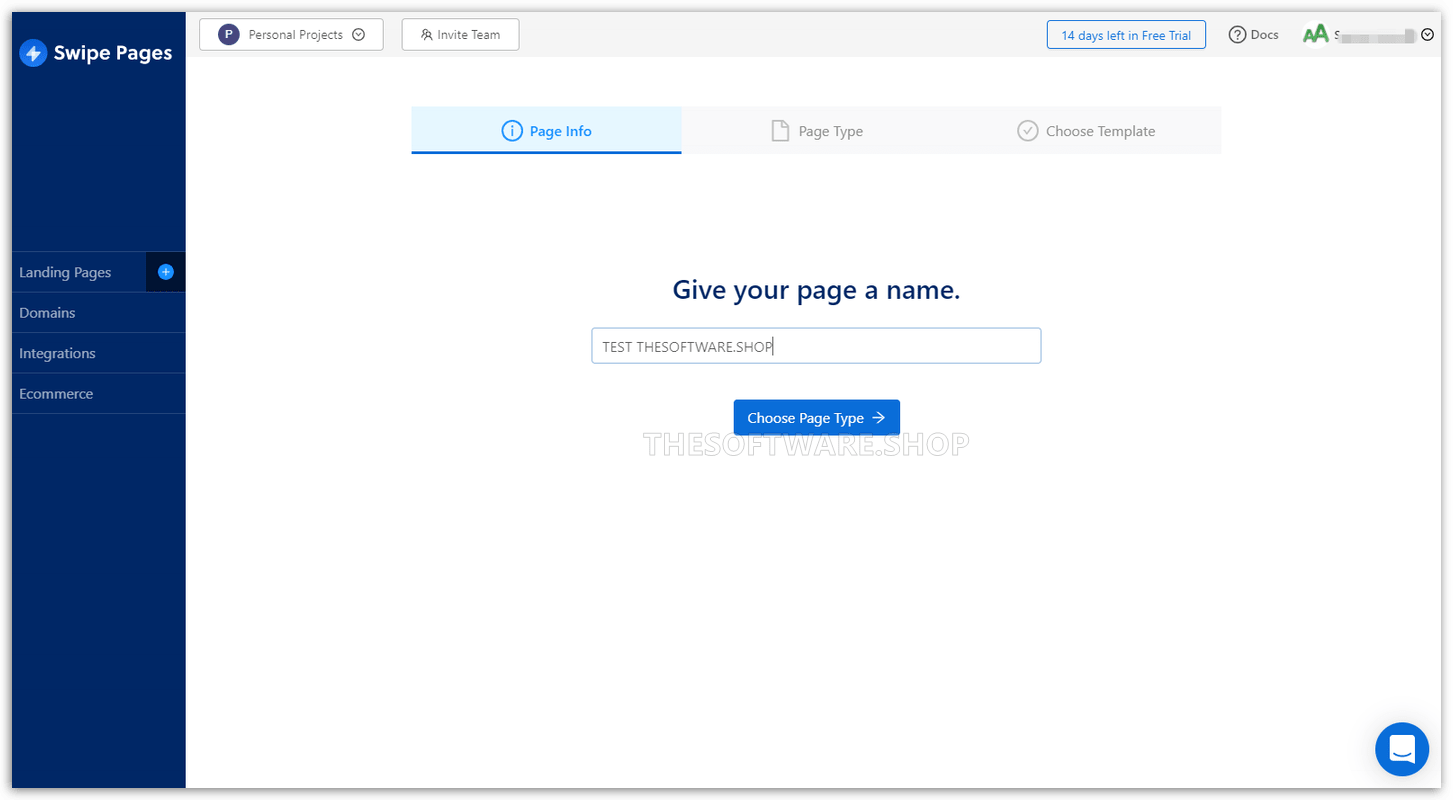Go to Domains in the sidebar
Screen dimensions: 1453x800
[47, 313]
